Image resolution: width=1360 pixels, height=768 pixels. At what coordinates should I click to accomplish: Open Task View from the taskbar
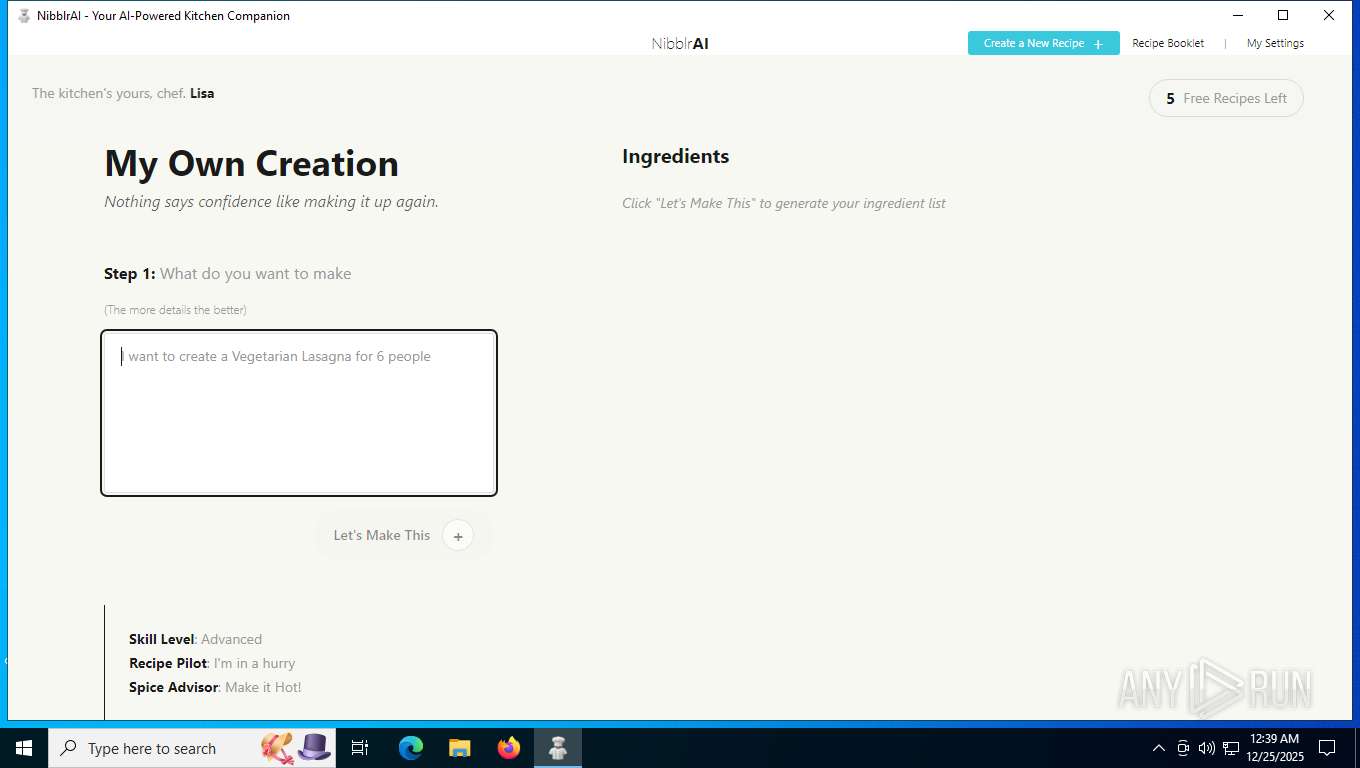360,748
